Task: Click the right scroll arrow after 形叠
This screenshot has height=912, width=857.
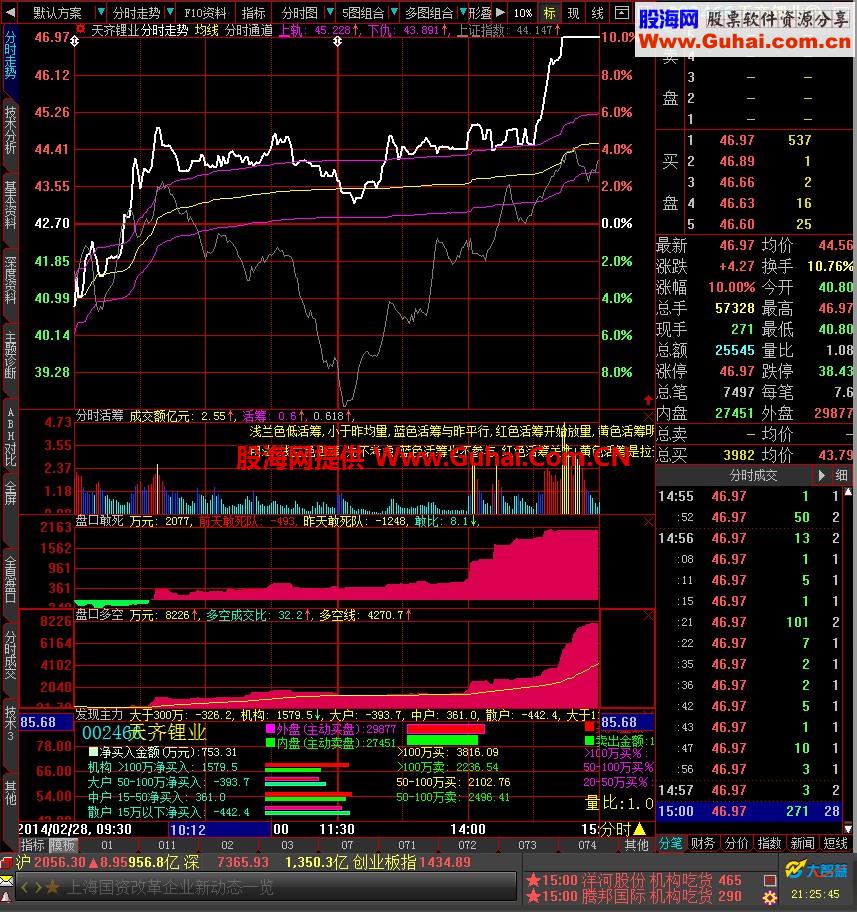Action: click(499, 12)
